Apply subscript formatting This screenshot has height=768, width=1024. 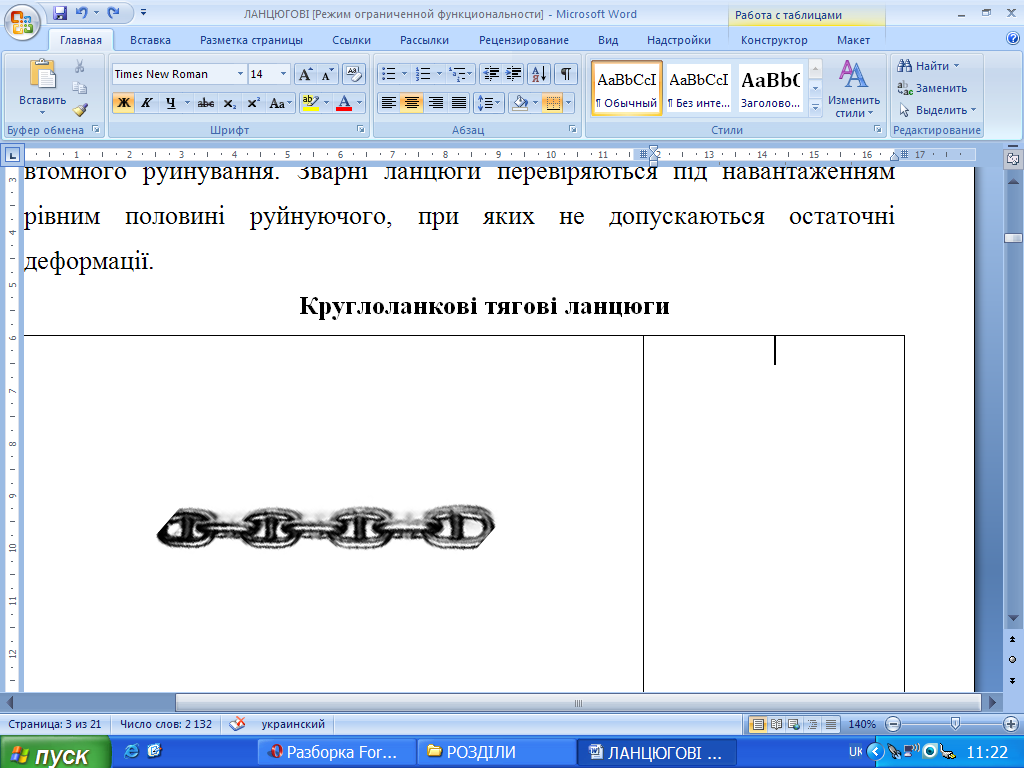pyautogui.click(x=229, y=103)
